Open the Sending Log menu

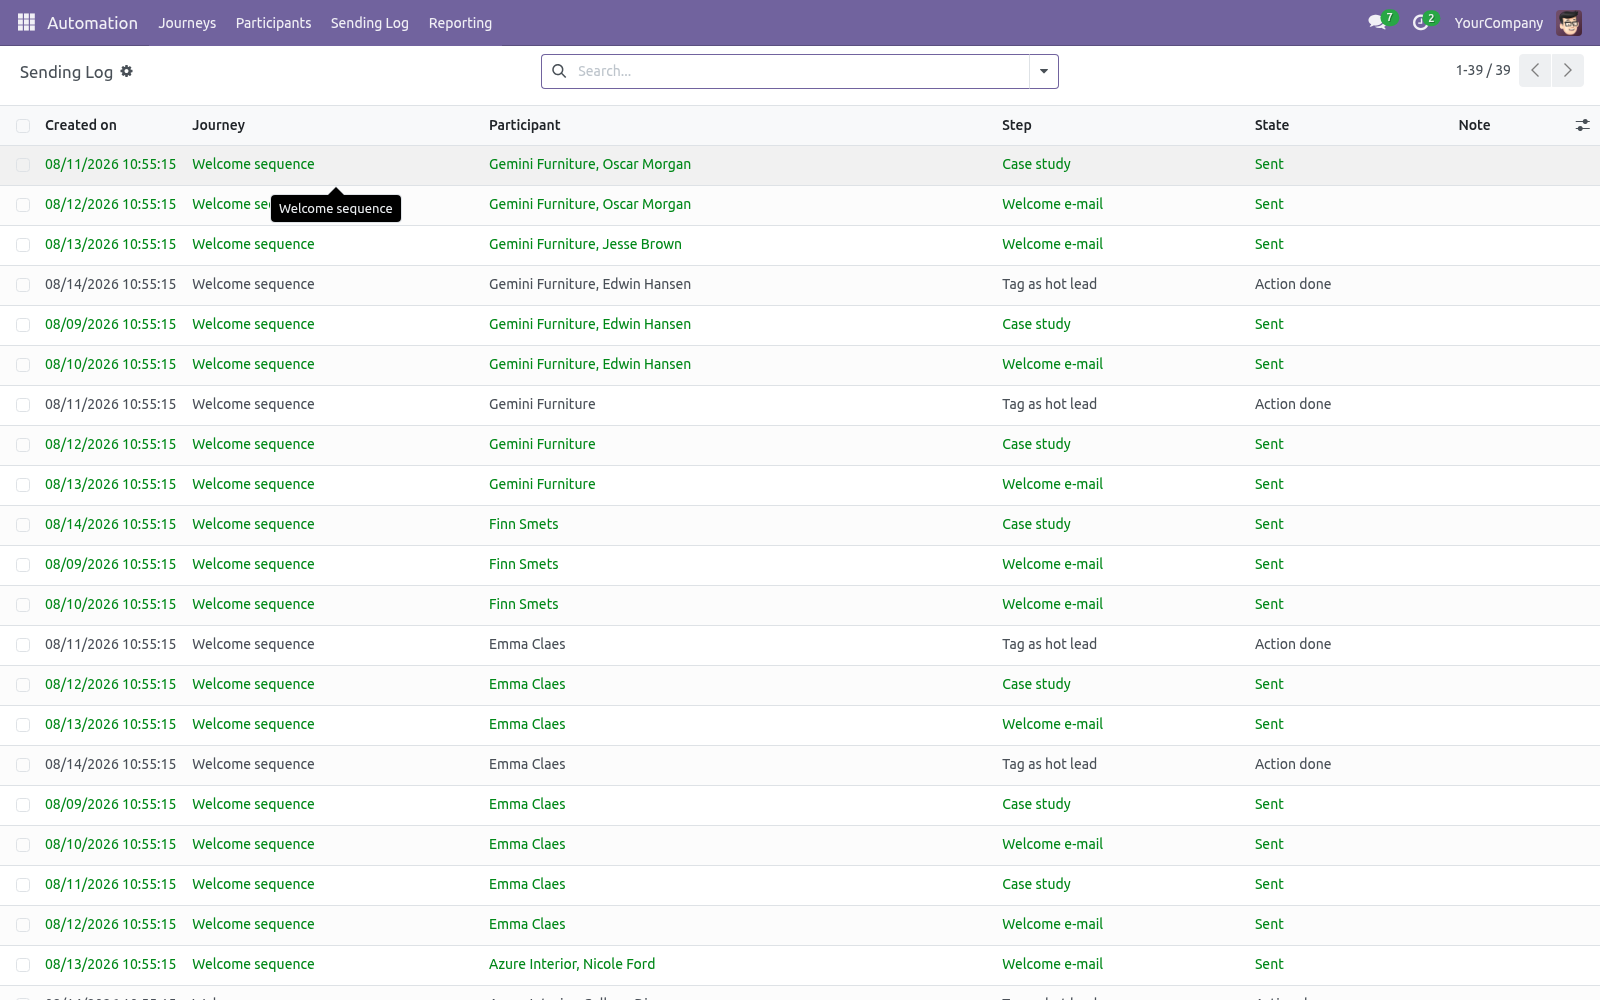coord(370,22)
